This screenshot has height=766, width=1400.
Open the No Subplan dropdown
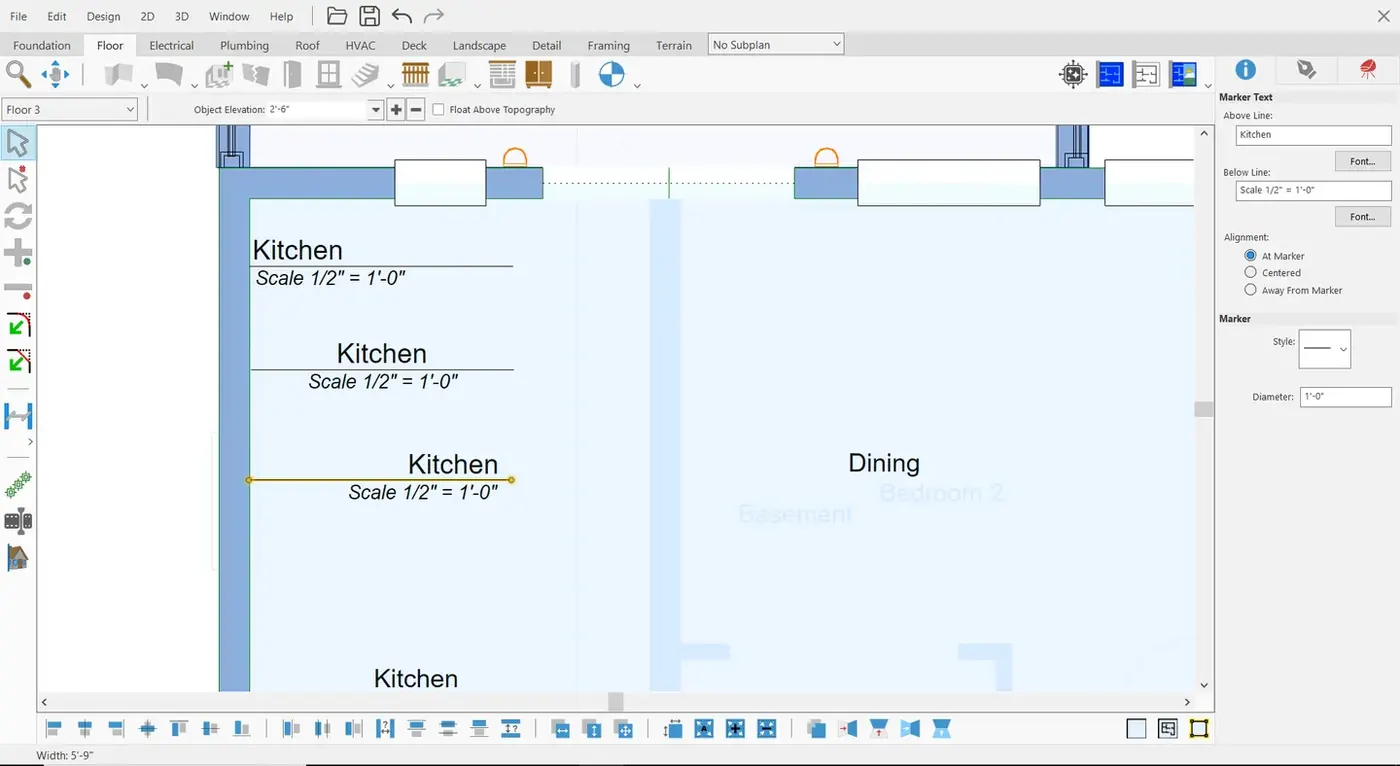pyautogui.click(x=776, y=45)
